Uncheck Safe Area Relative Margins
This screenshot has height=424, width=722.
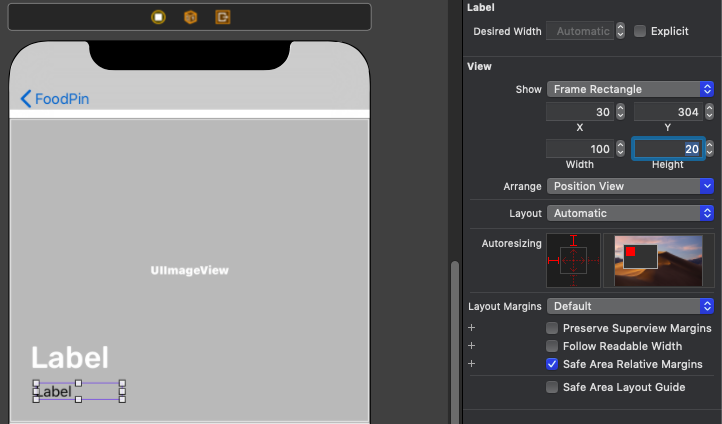pyautogui.click(x=552, y=364)
